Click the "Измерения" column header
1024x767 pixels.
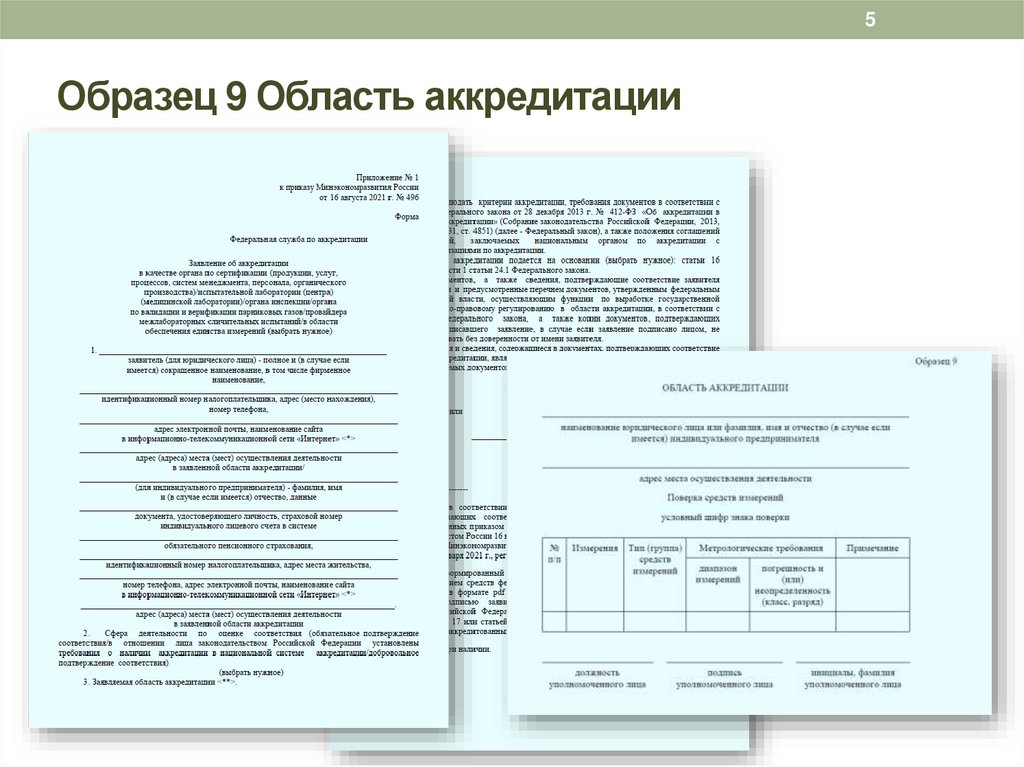[597, 547]
